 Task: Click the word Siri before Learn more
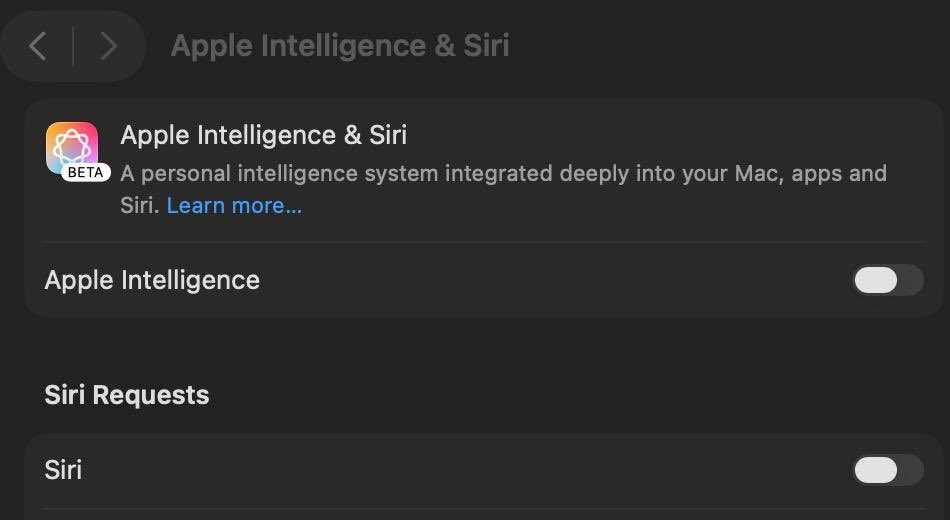click(x=137, y=206)
